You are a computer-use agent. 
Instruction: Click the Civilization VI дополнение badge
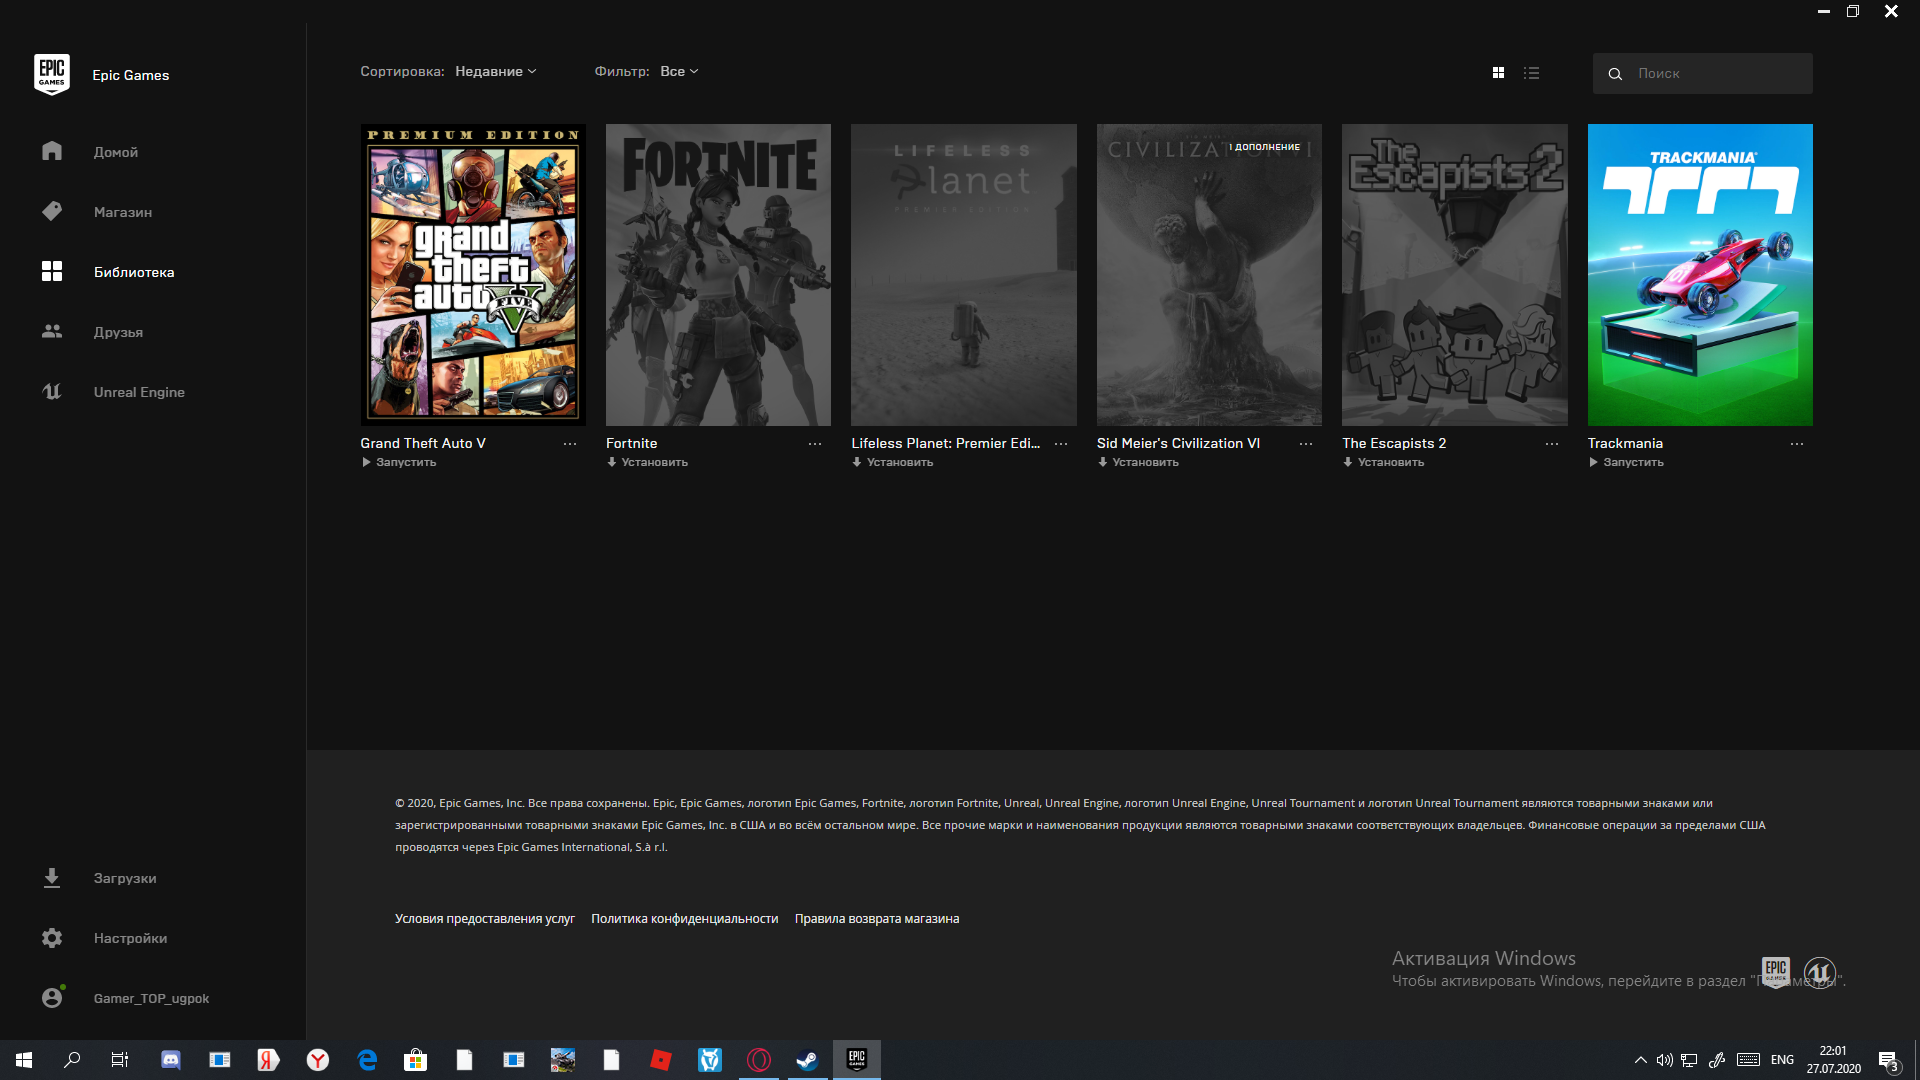pos(1265,147)
